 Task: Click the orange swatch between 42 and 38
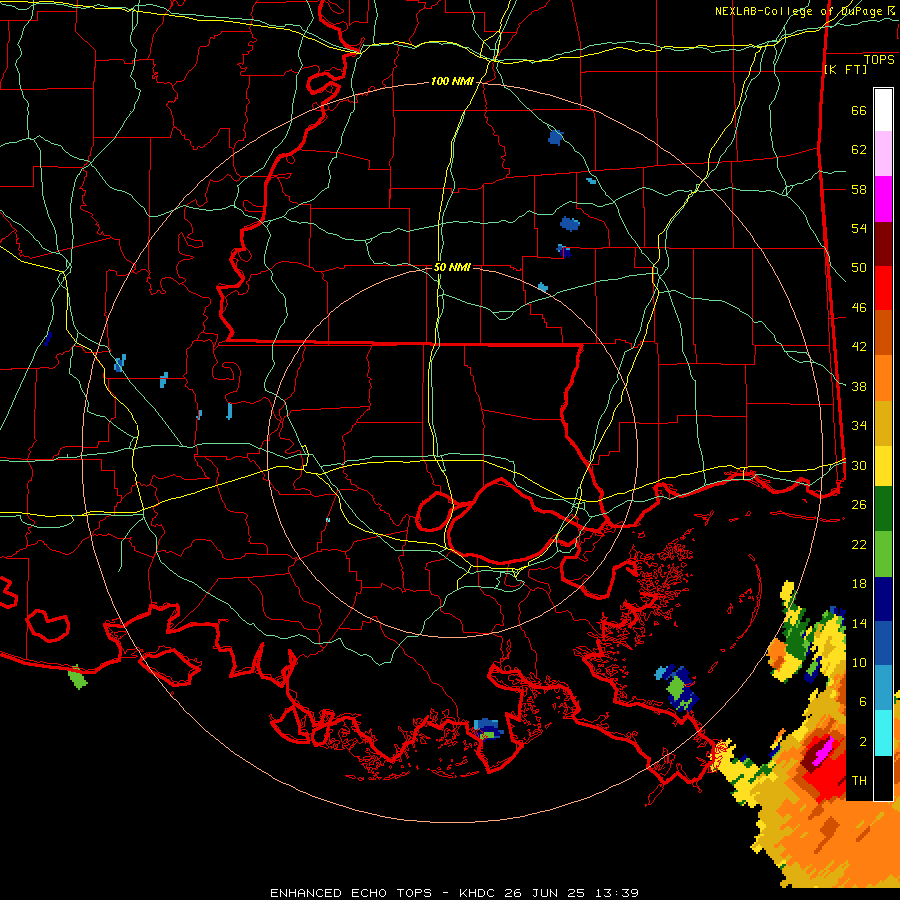click(x=883, y=378)
